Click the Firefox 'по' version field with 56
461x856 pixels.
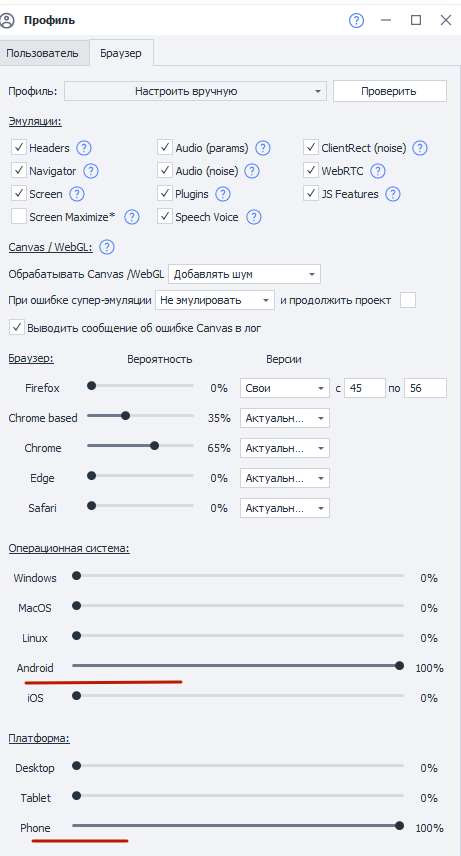tap(425, 388)
